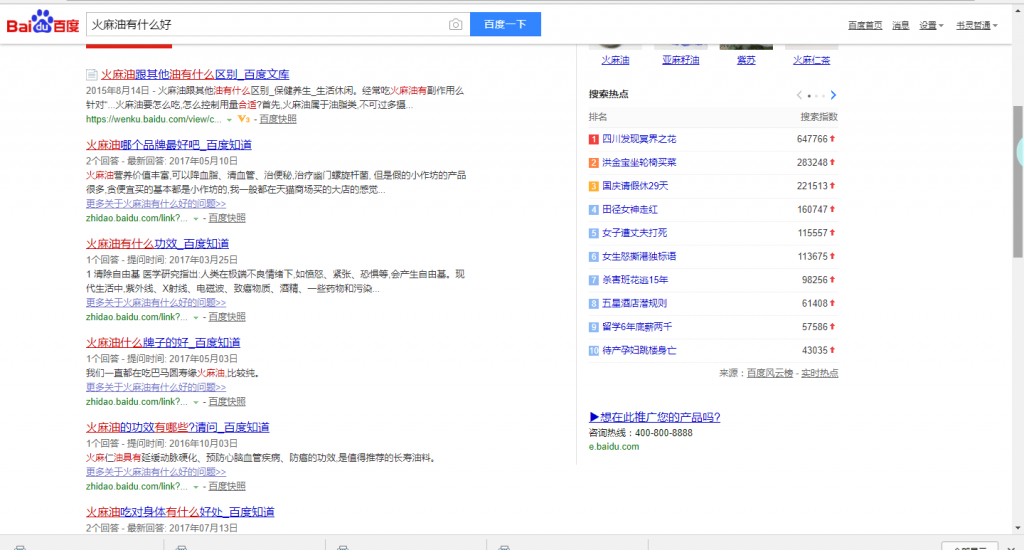The height and width of the screenshot is (550, 1024).
Task: Select search index value 647766
Action: point(812,139)
